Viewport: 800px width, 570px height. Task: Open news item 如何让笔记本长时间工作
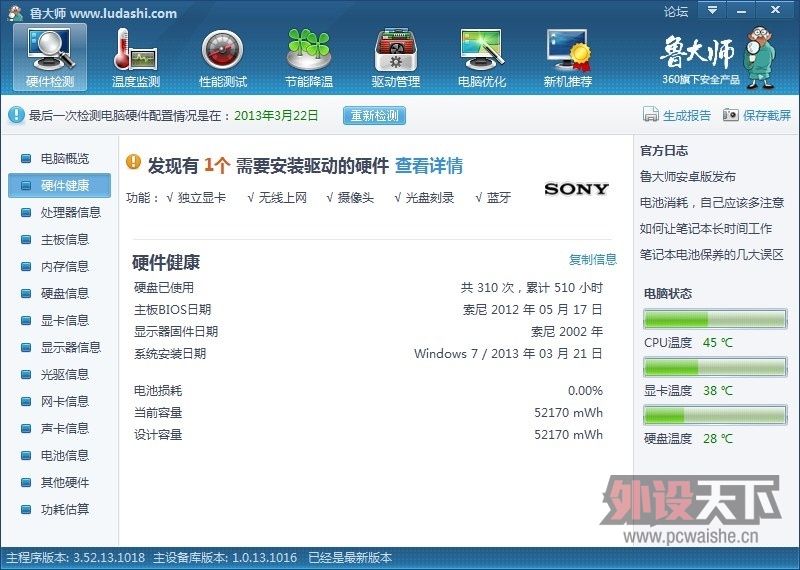706,229
